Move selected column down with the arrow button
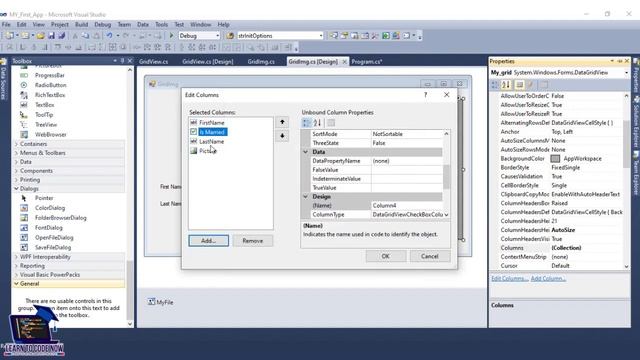640x360 pixels. [x=282, y=136]
